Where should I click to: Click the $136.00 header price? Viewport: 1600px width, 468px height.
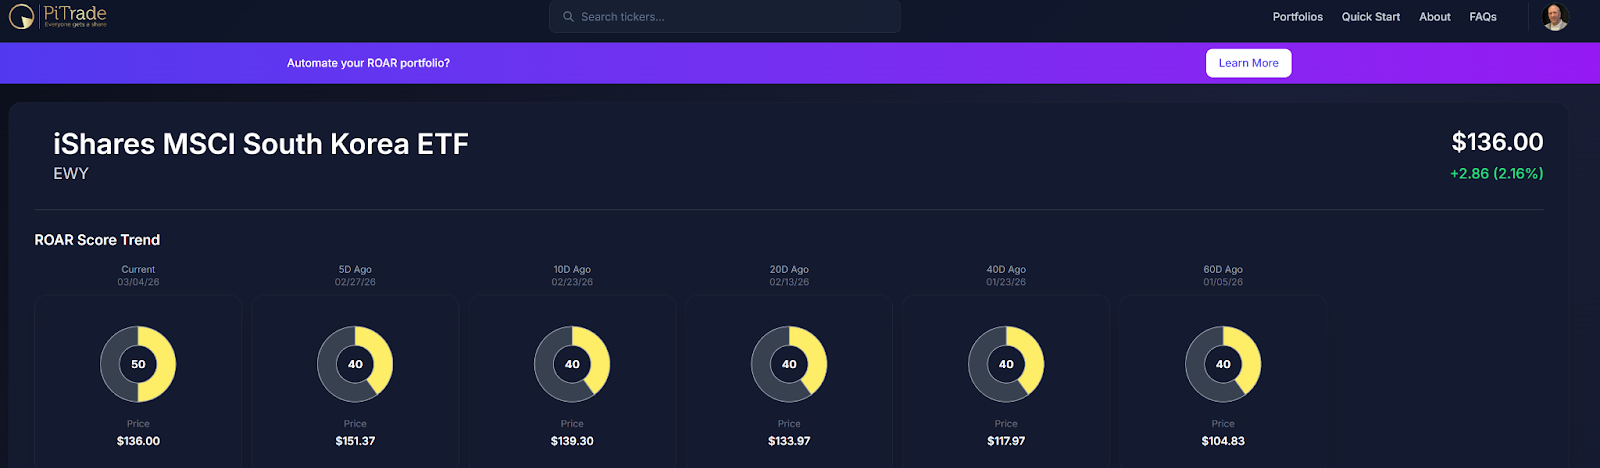pos(1497,142)
